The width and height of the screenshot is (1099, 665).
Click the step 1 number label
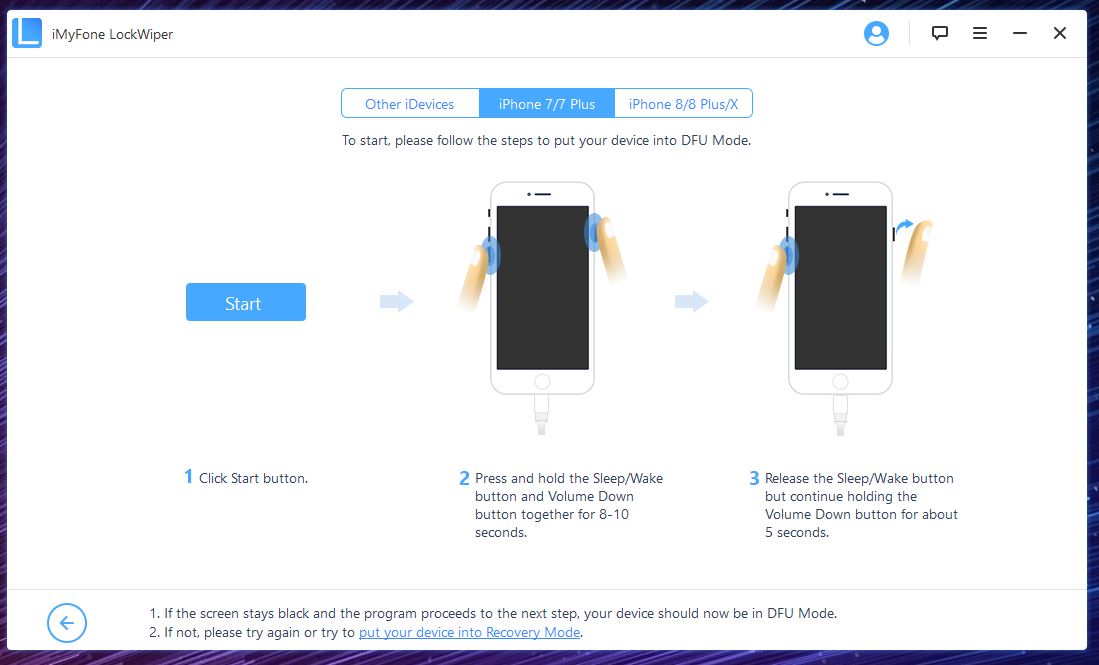pyautogui.click(x=188, y=477)
